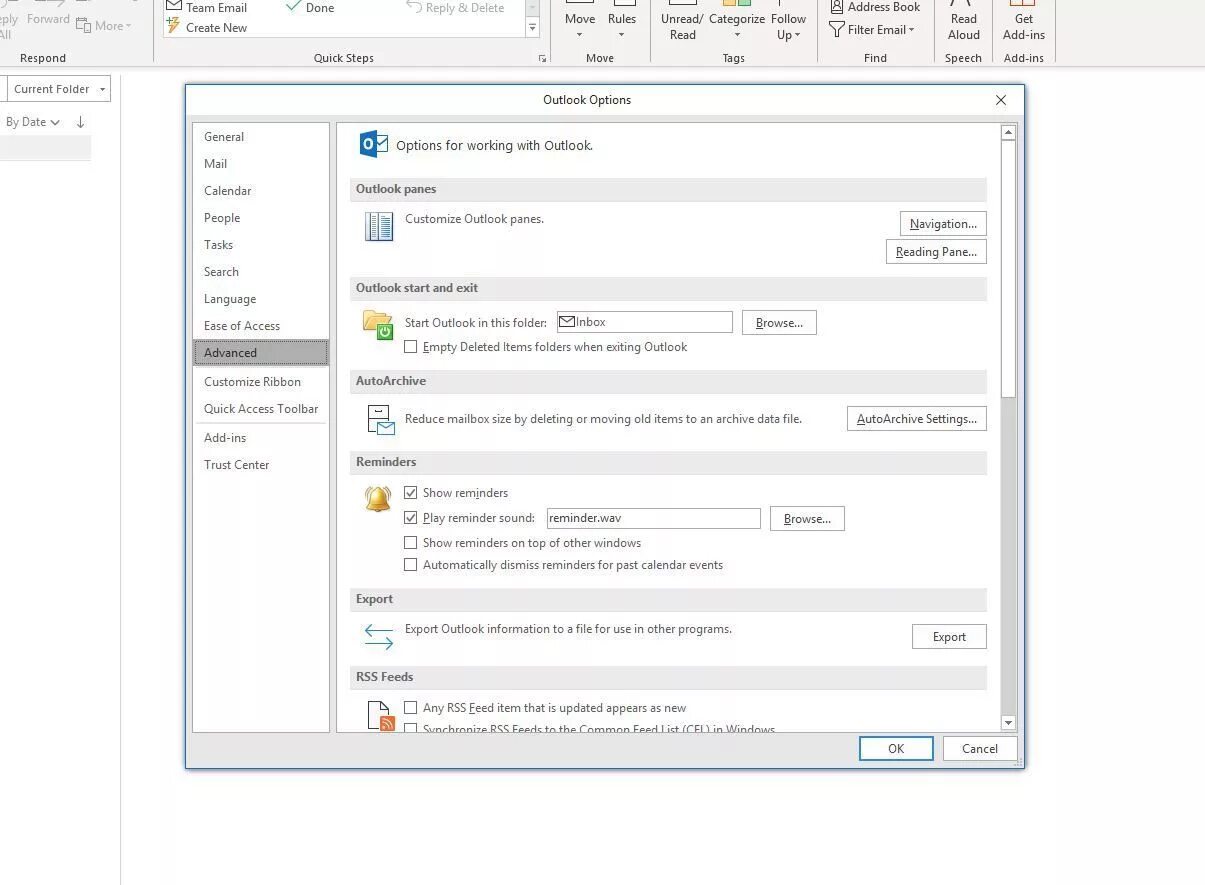Click Cancel in Outlook Options
The height and width of the screenshot is (885, 1205).
[x=980, y=749]
